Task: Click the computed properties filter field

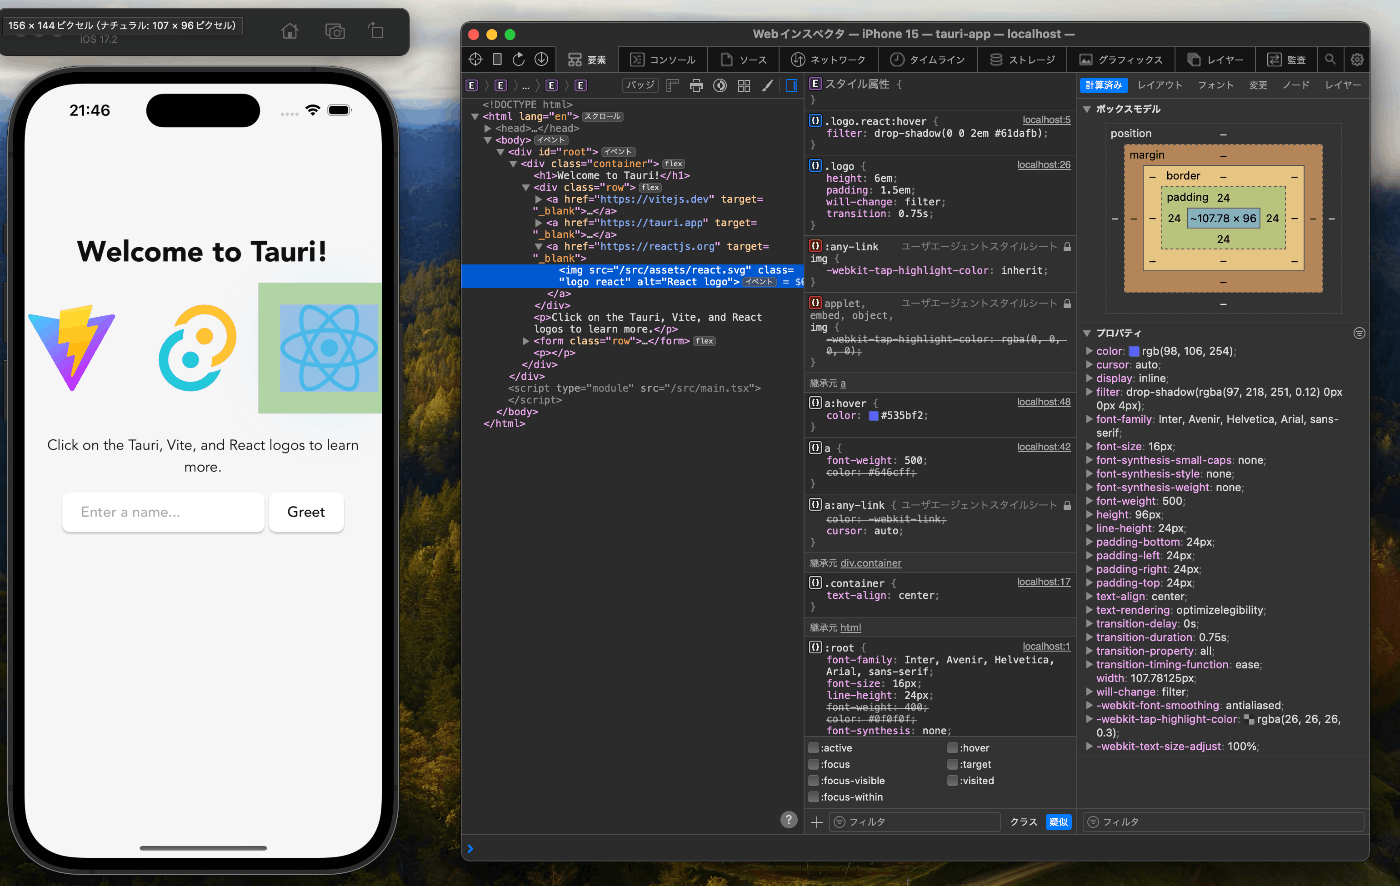Action: click(x=1224, y=822)
